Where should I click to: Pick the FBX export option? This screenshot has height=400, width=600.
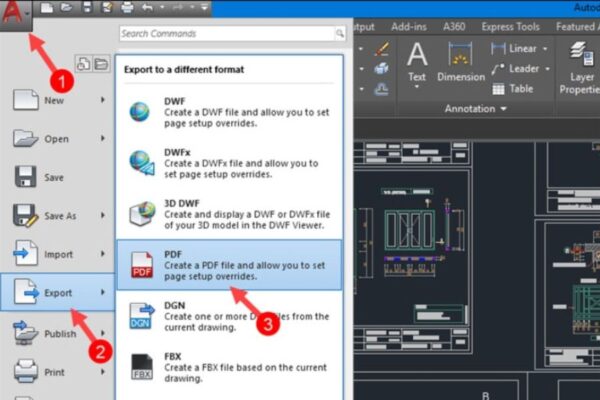229,367
